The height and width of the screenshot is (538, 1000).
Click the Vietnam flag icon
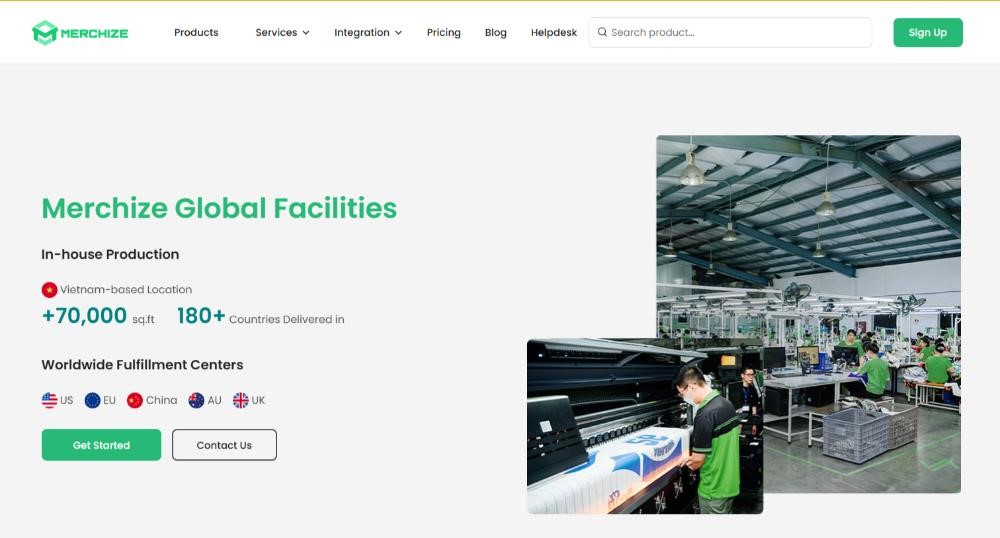pos(49,290)
